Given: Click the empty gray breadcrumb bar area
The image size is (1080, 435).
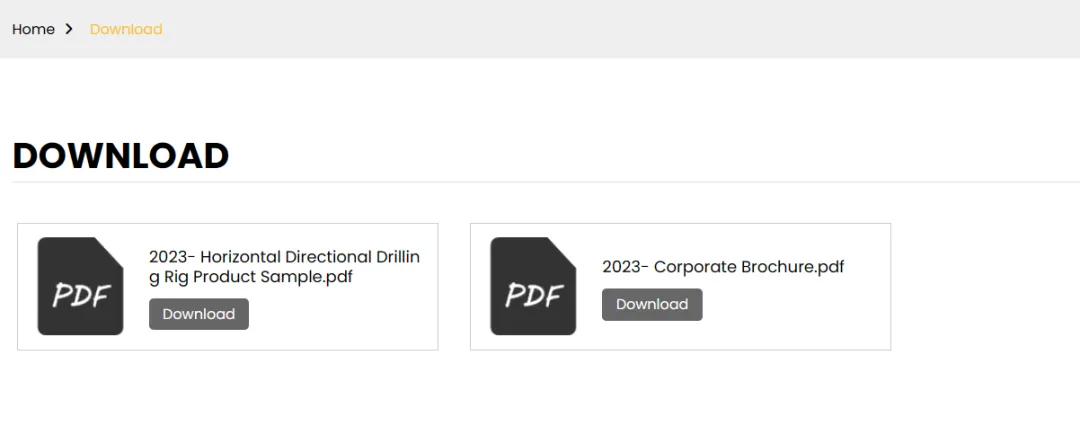Looking at the screenshot, I should click(x=600, y=29).
